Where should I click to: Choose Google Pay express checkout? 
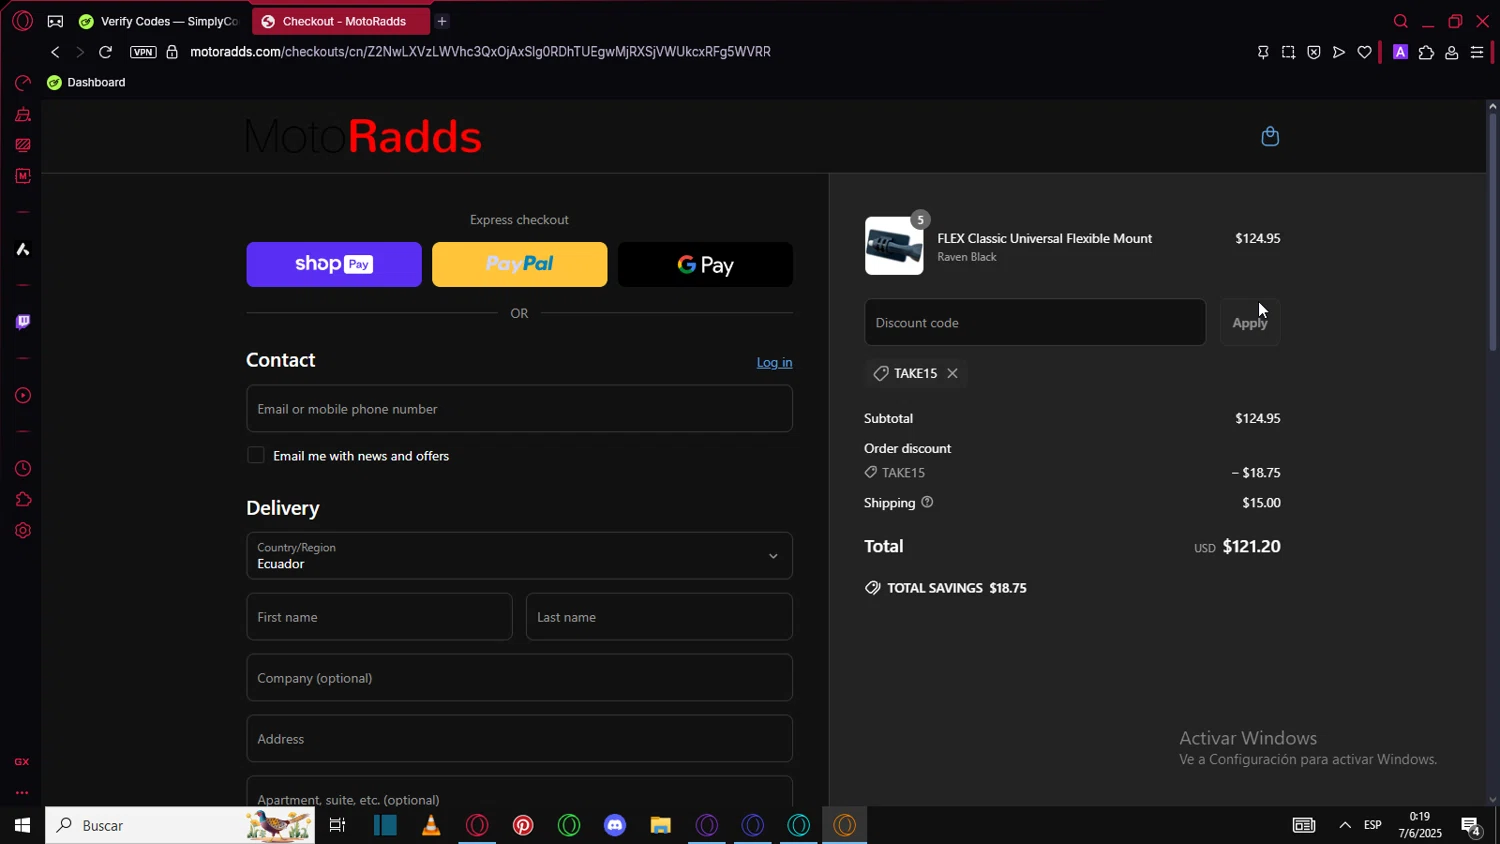[x=705, y=264]
